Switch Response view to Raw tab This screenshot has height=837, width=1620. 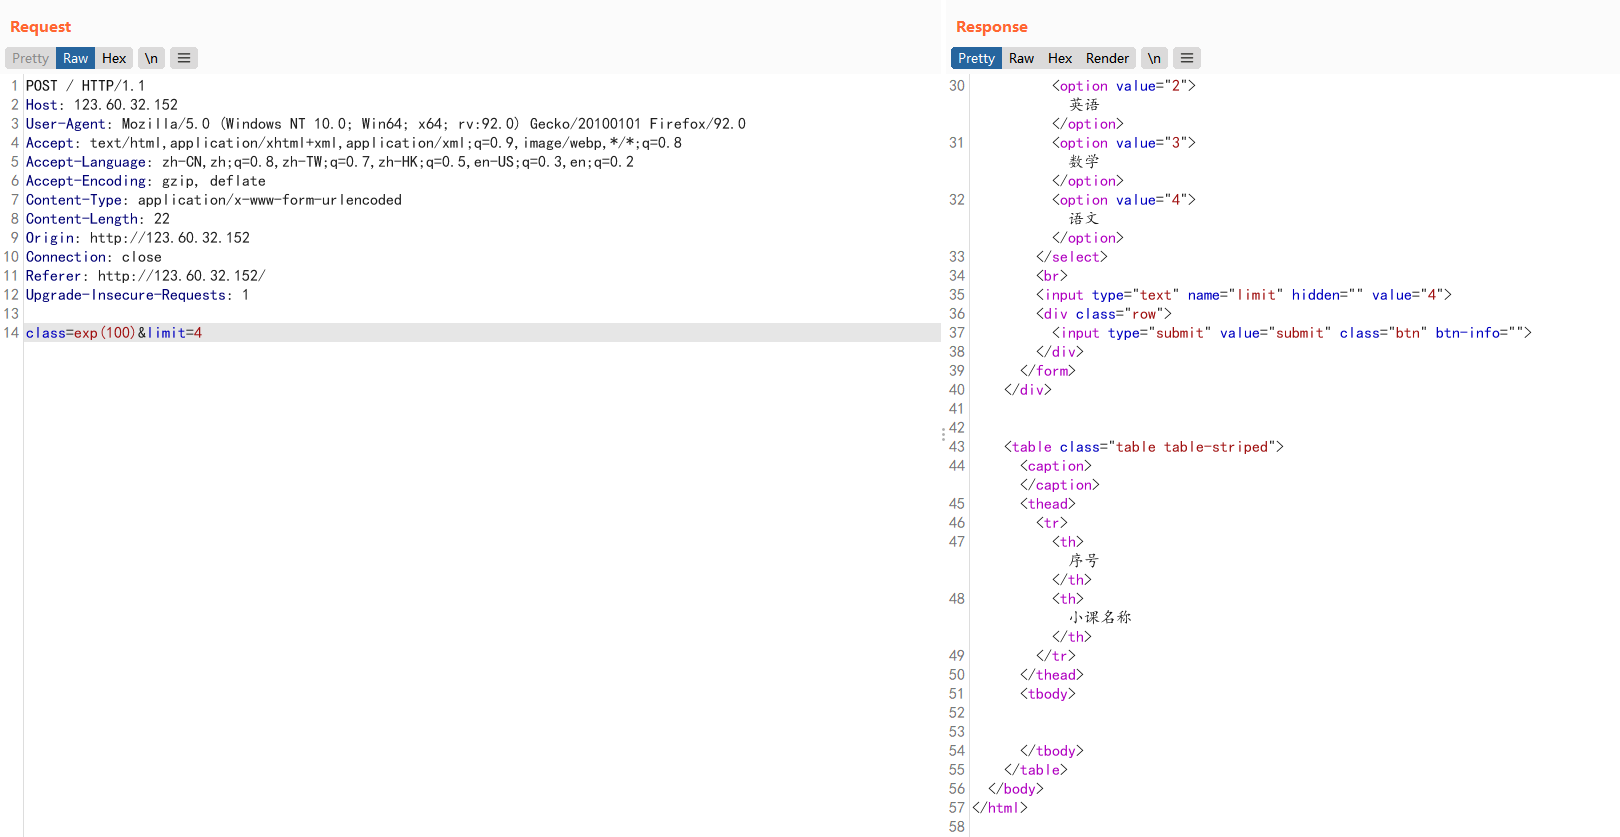coord(1021,58)
